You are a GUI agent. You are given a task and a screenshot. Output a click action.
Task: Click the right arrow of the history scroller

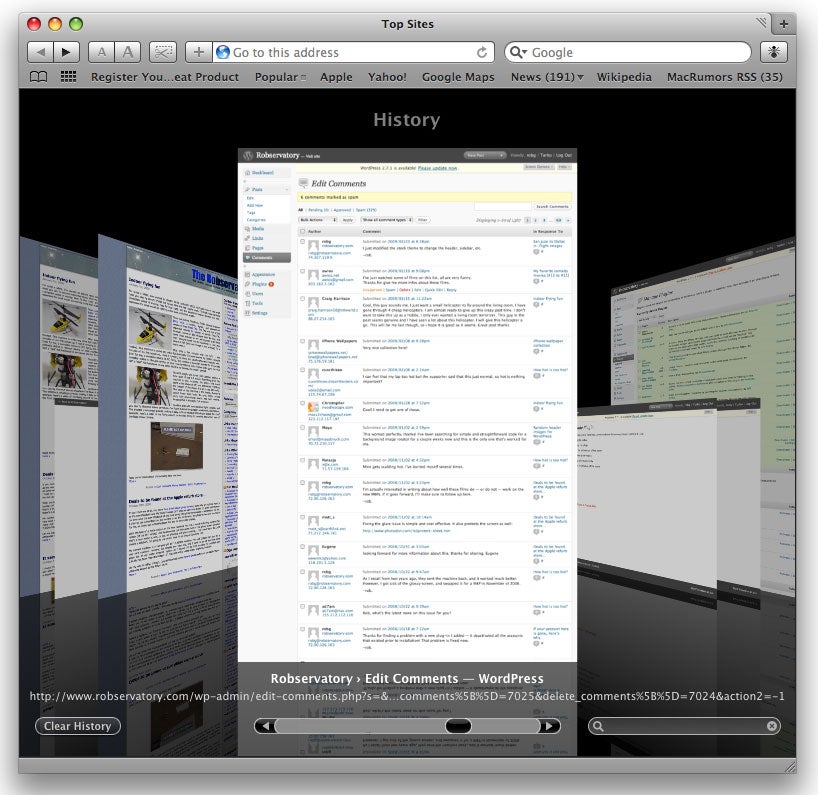(549, 726)
